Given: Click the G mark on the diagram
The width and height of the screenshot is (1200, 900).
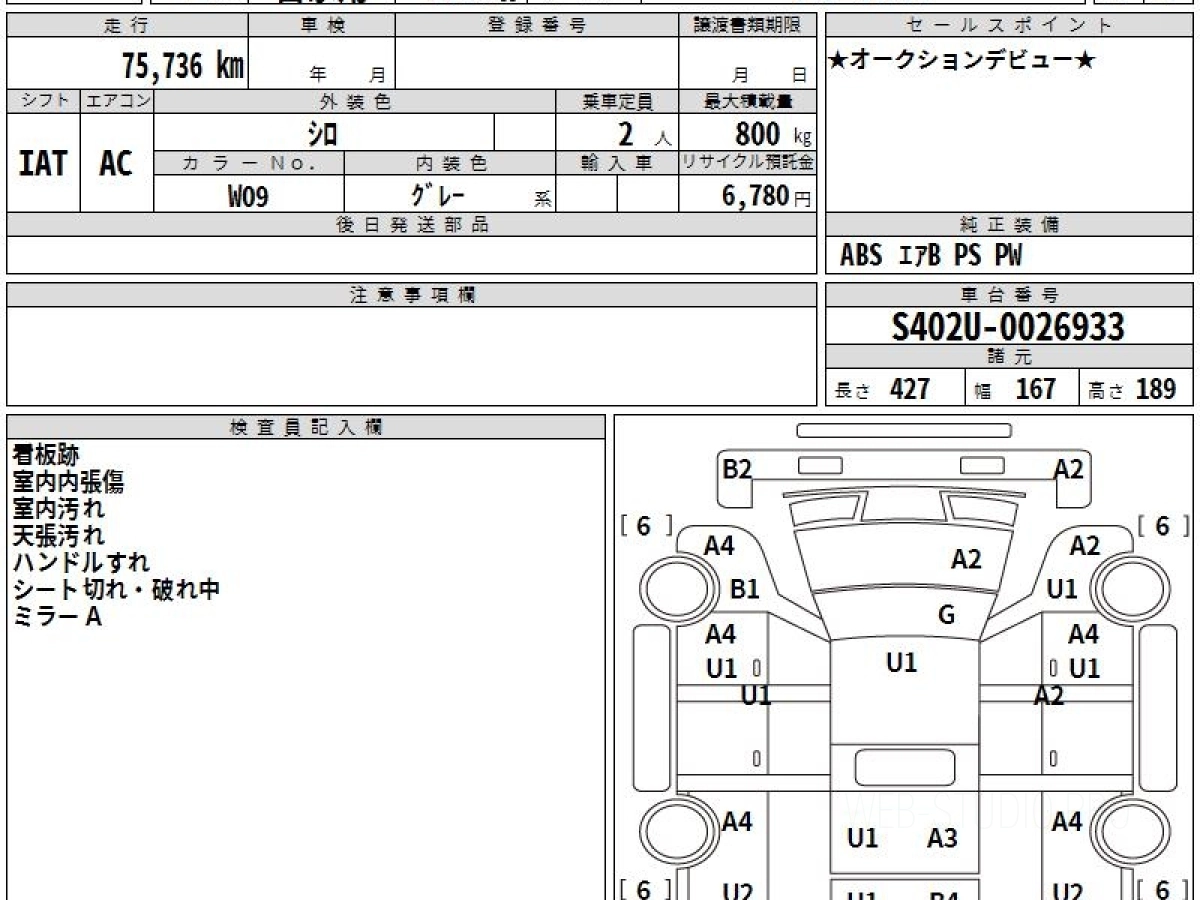Looking at the screenshot, I should point(946,615).
